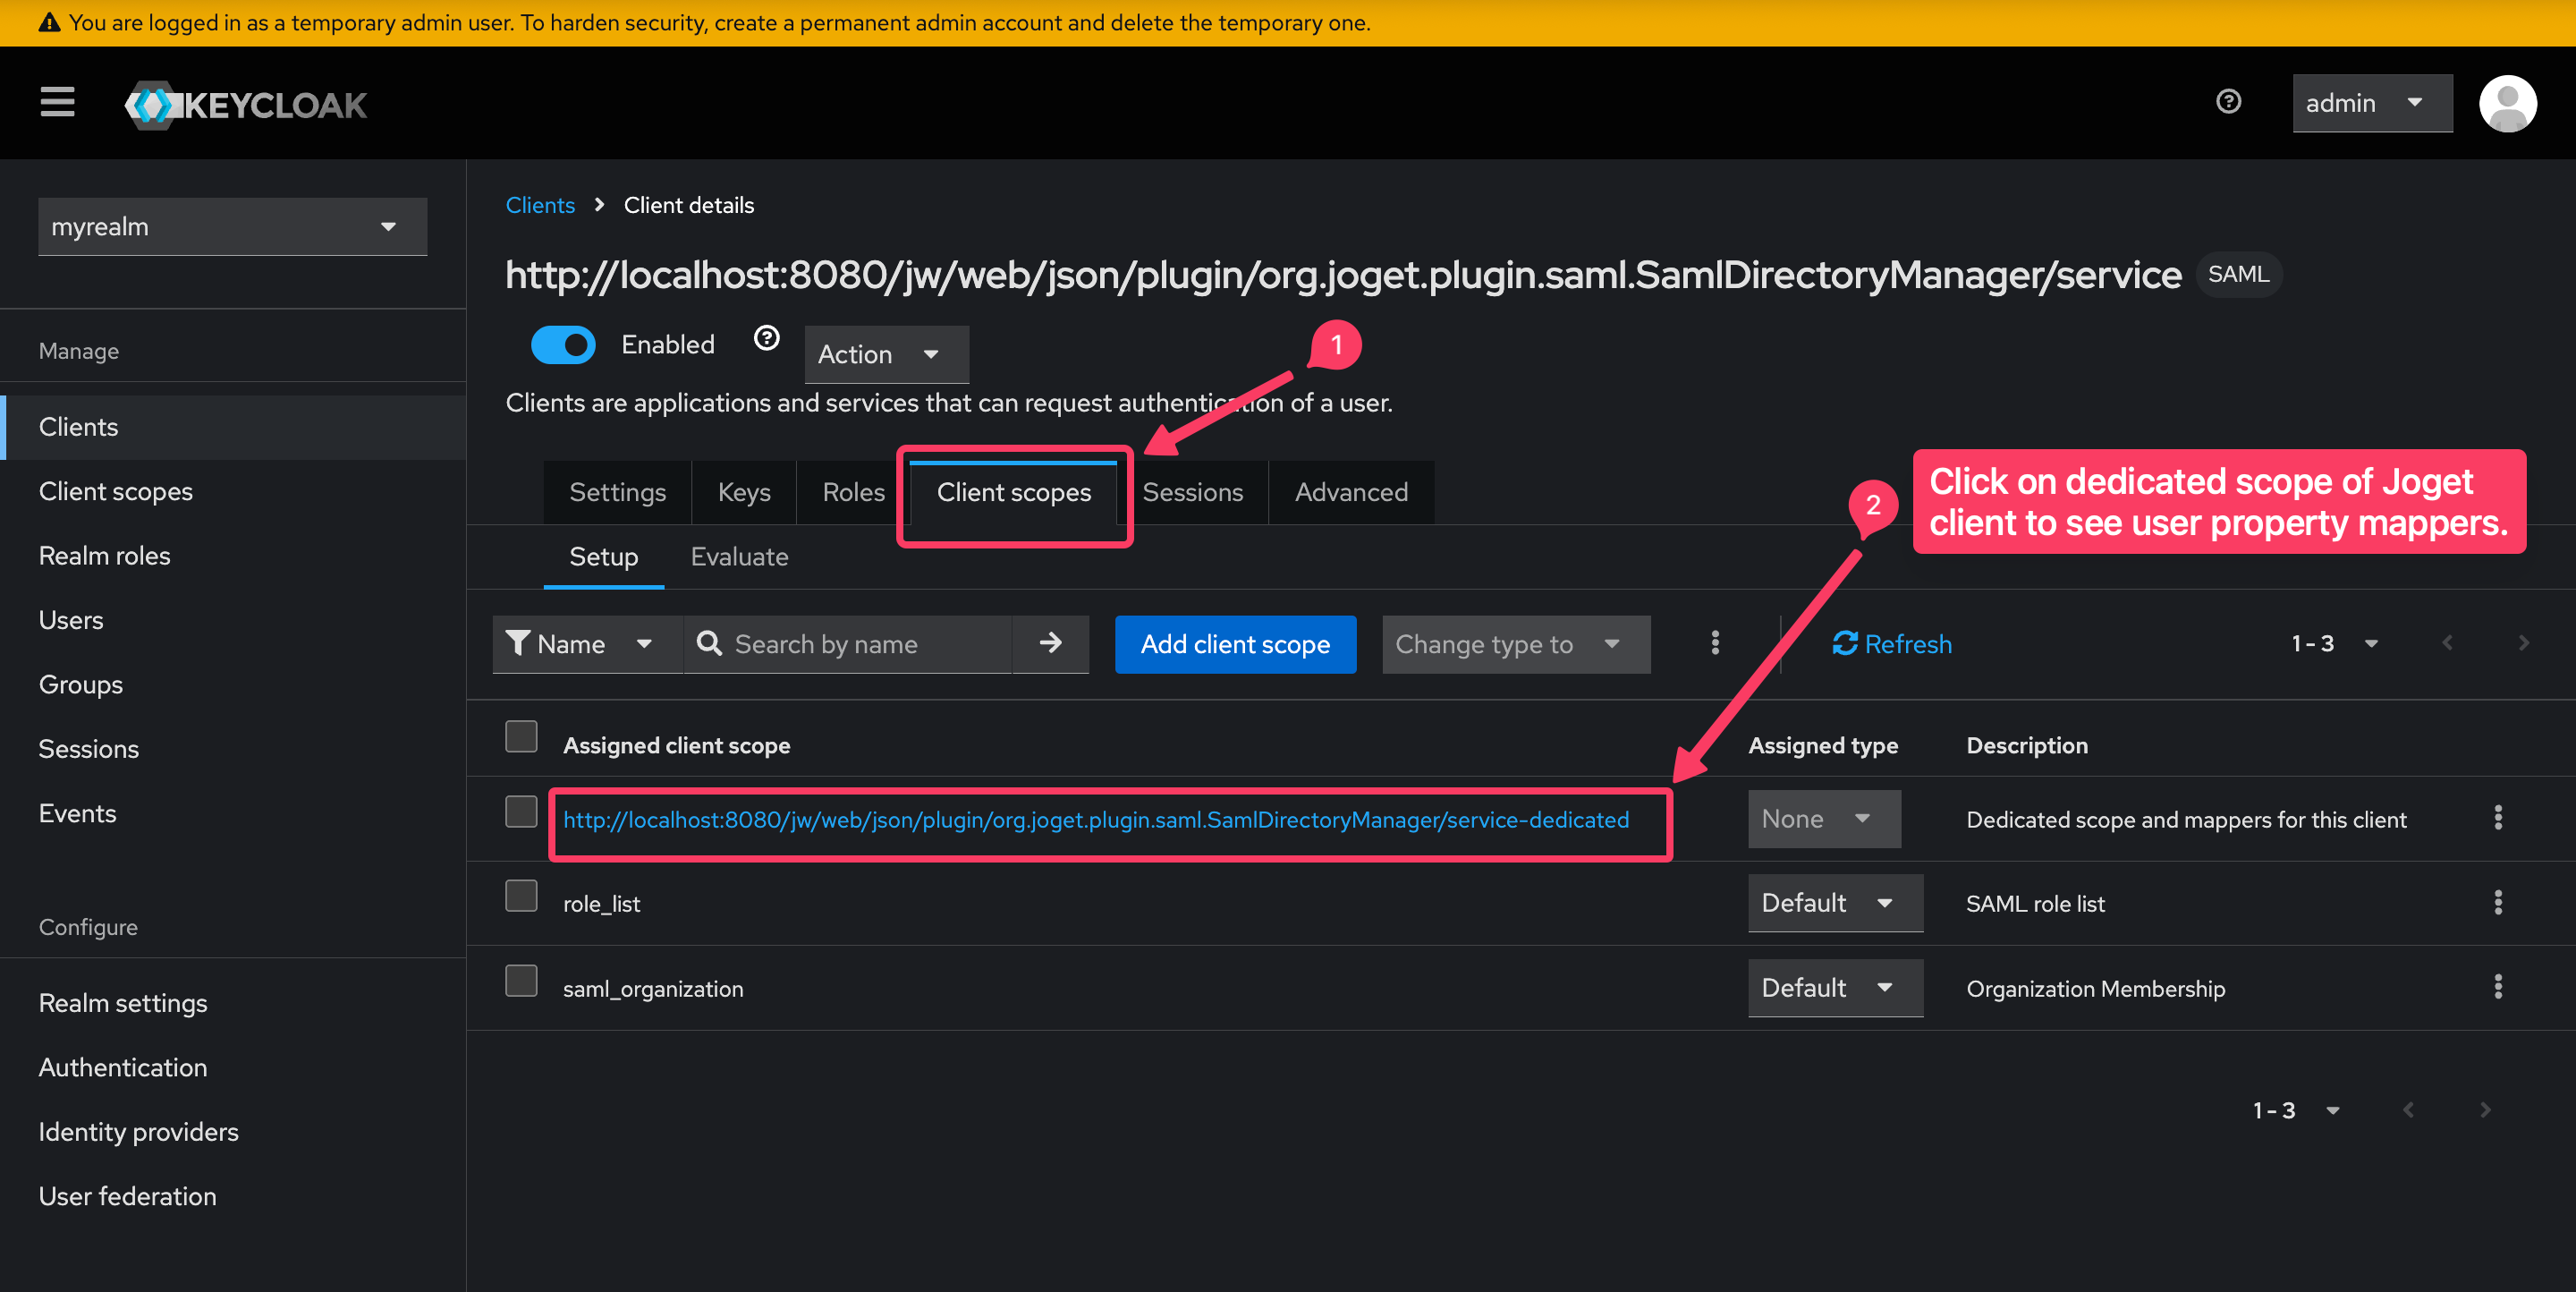The image size is (2576, 1292).
Task: Open Sessions in the sidebar
Action: (x=233, y=749)
